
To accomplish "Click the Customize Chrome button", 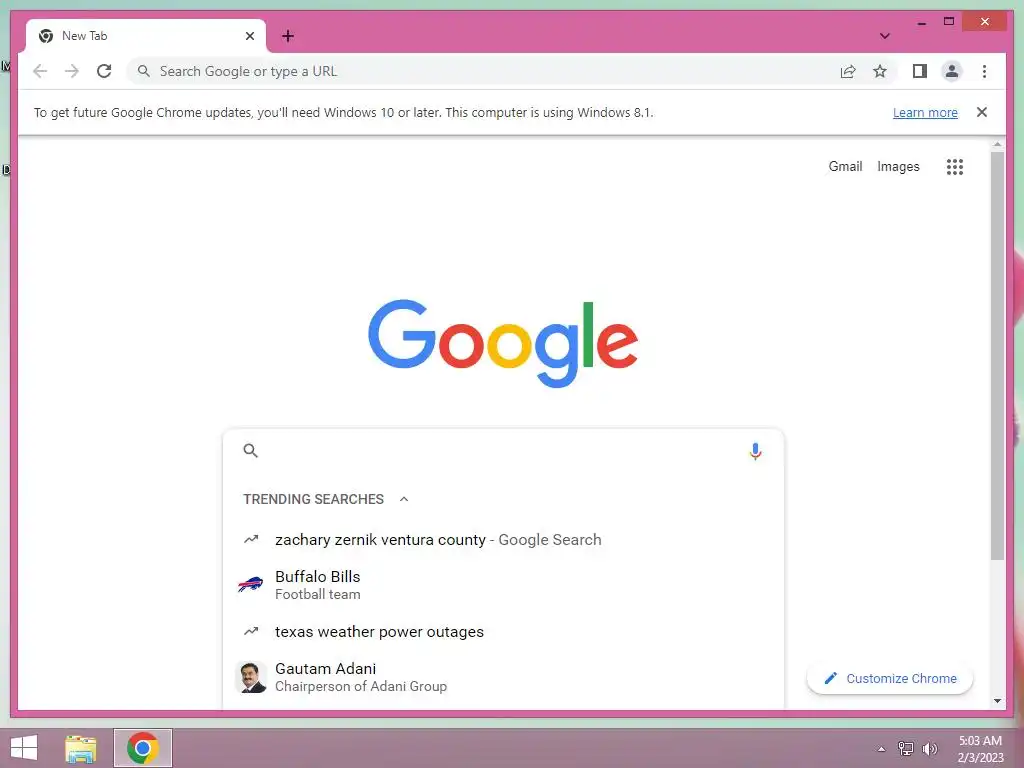I will [889, 679].
